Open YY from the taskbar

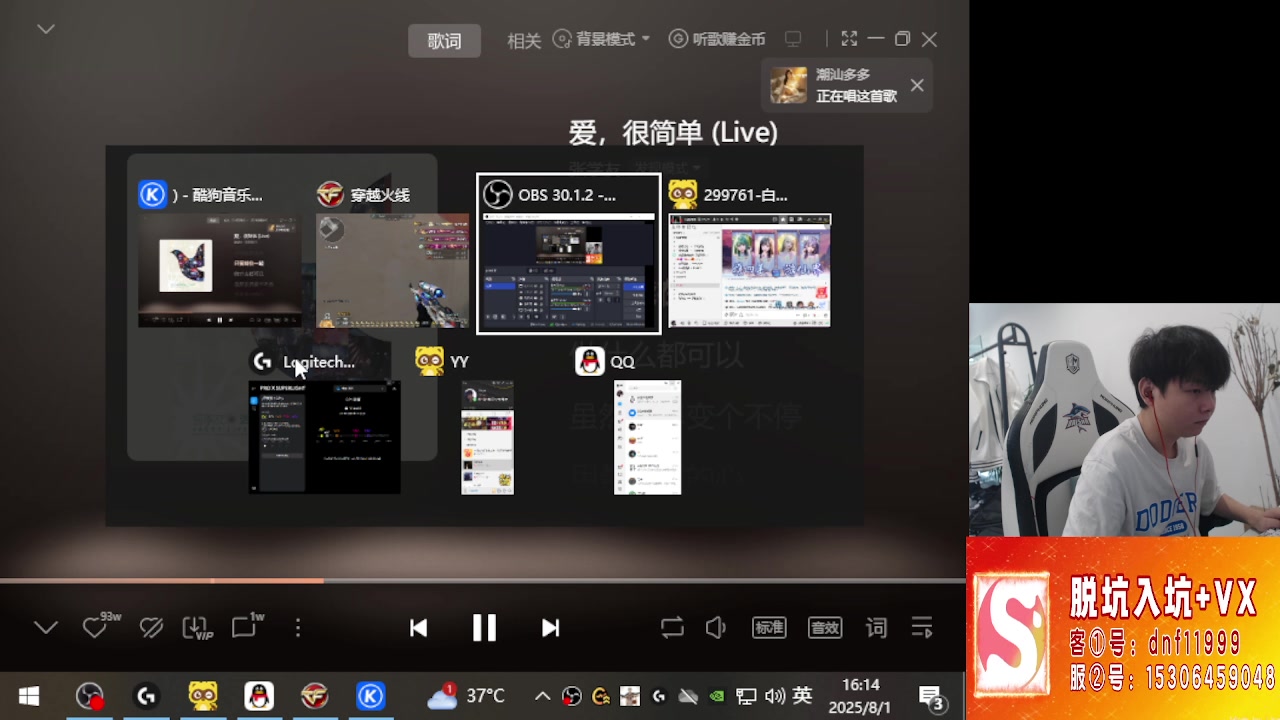pos(203,696)
